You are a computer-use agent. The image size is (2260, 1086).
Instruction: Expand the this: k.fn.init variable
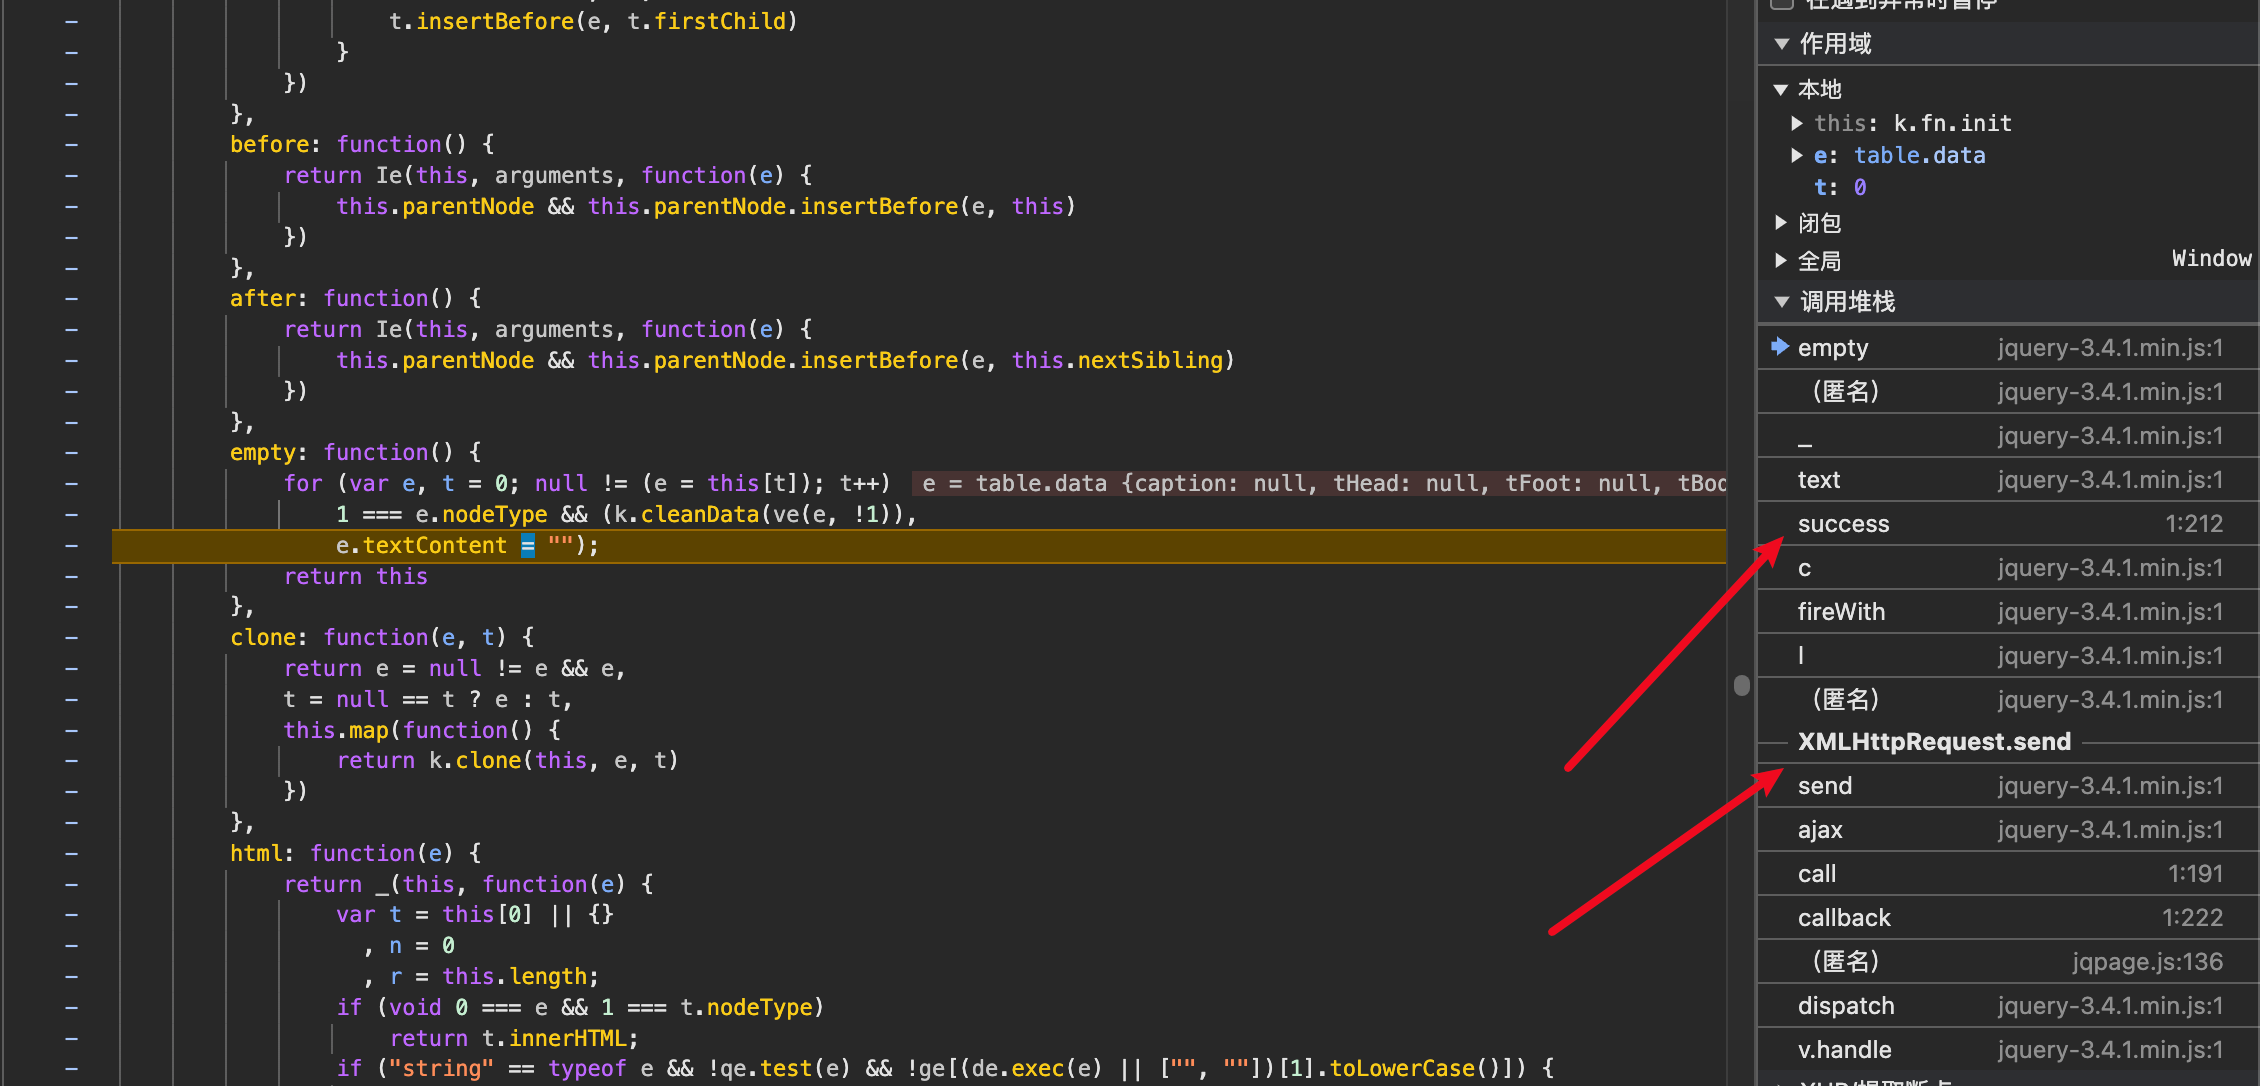pos(1797,123)
